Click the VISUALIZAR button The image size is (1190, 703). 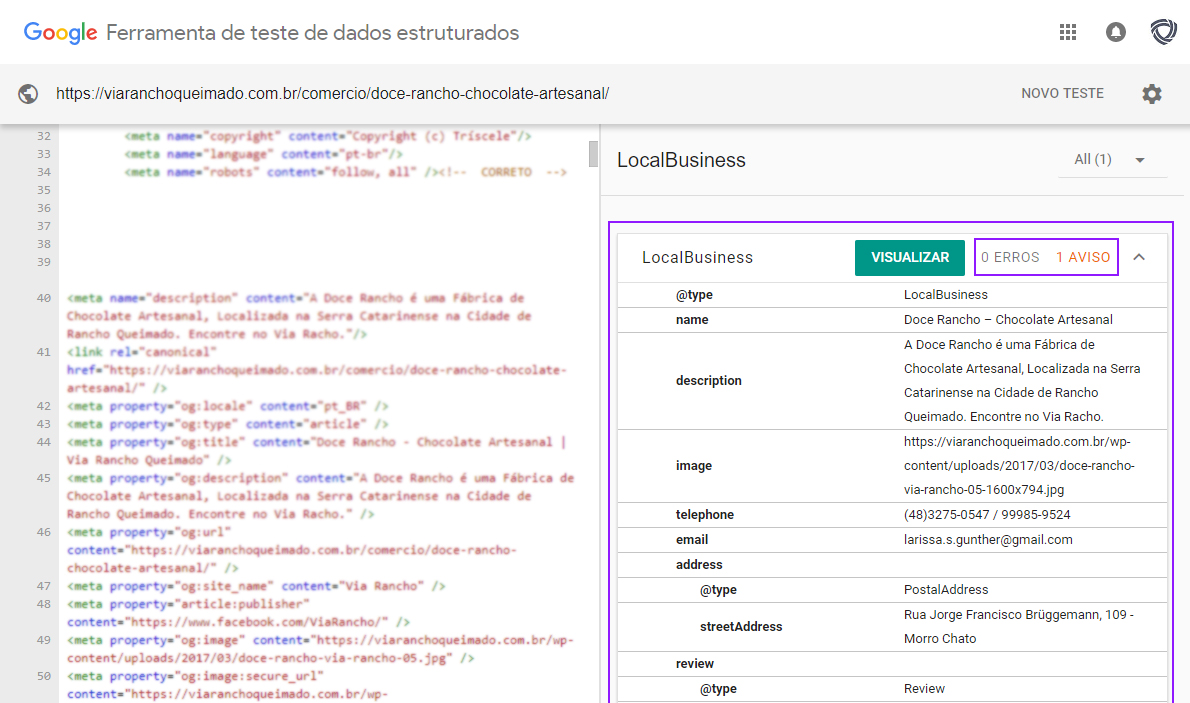pyautogui.click(x=910, y=257)
